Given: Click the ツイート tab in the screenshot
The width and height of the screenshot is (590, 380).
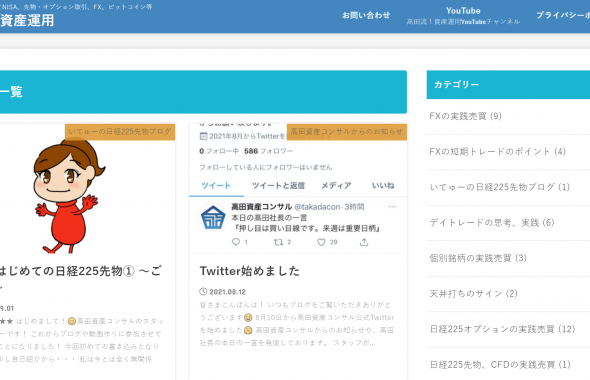Looking at the screenshot, I should pyautogui.click(x=216, y=185).
